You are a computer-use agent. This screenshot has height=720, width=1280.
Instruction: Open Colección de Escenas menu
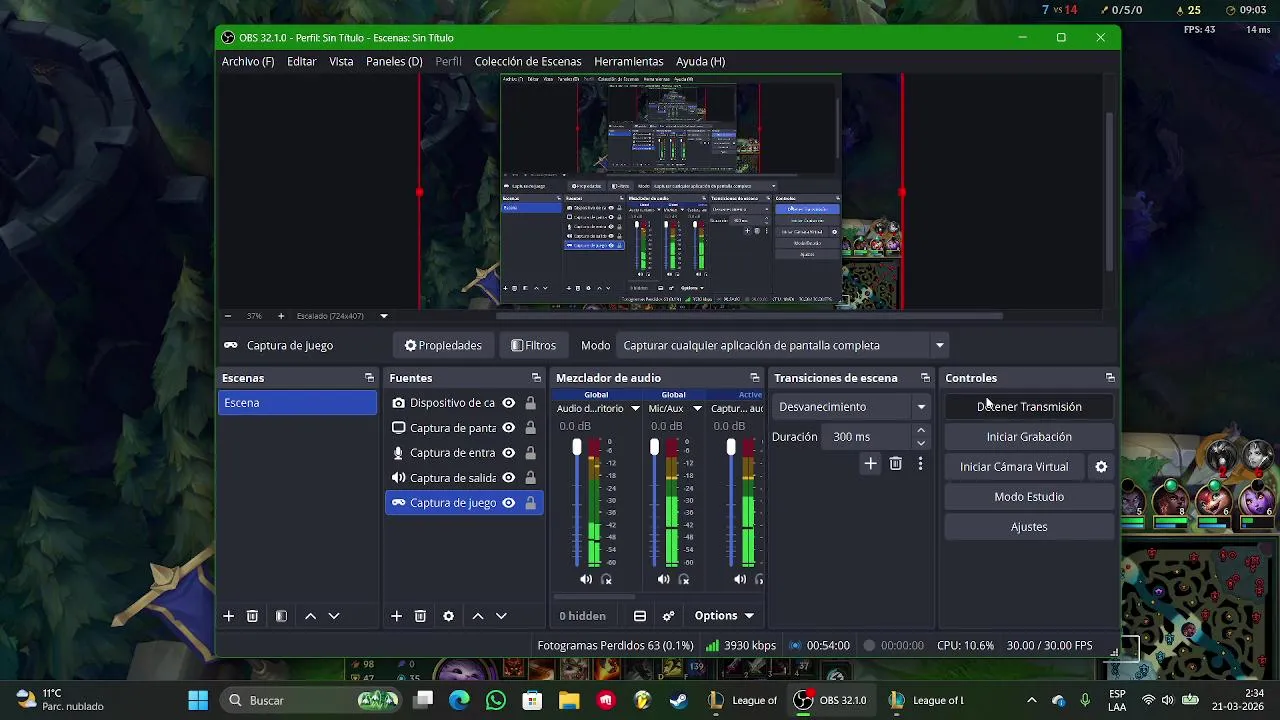coord(528,61)
